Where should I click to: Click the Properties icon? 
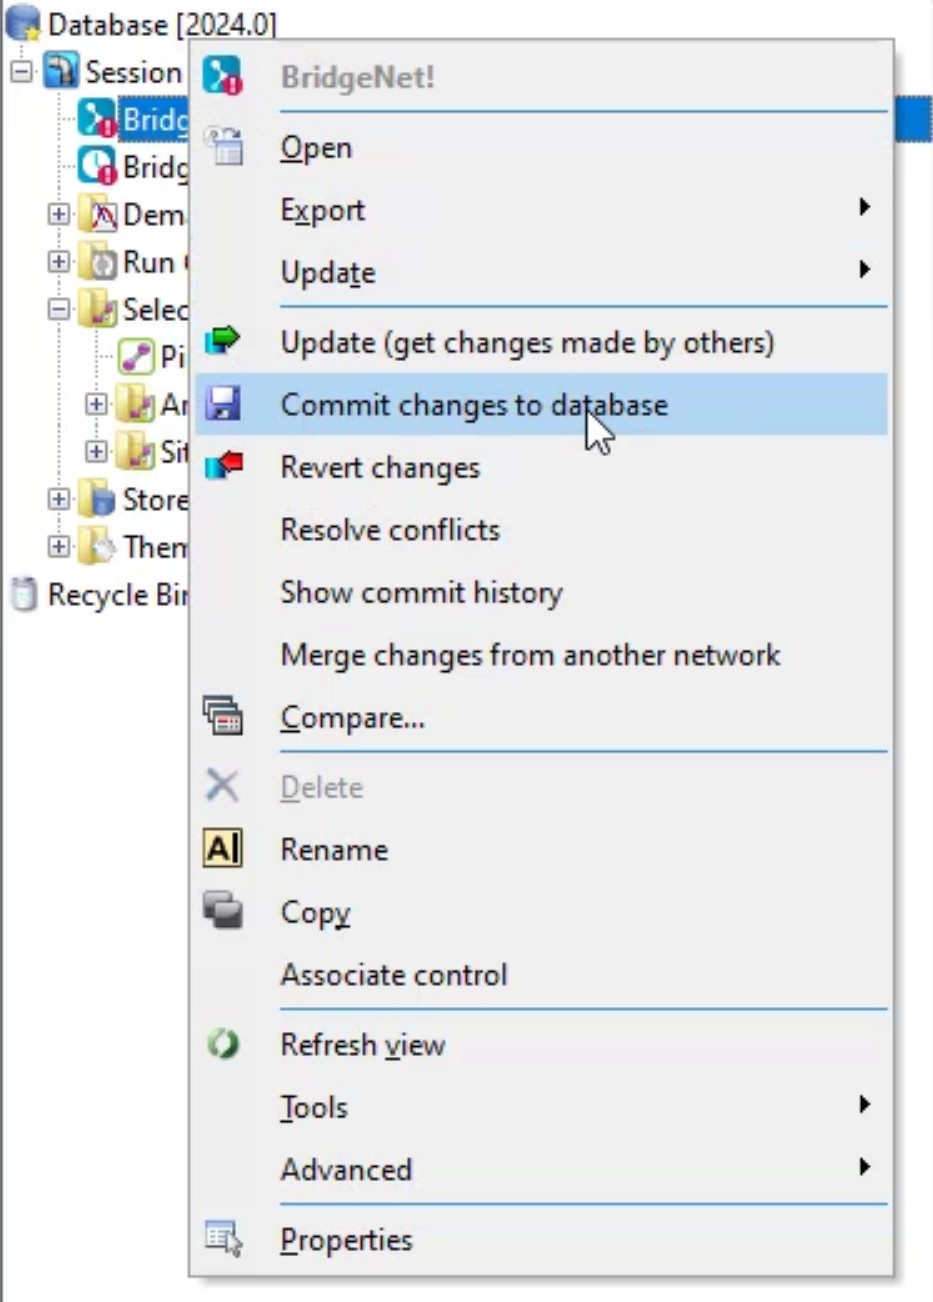223,1239
